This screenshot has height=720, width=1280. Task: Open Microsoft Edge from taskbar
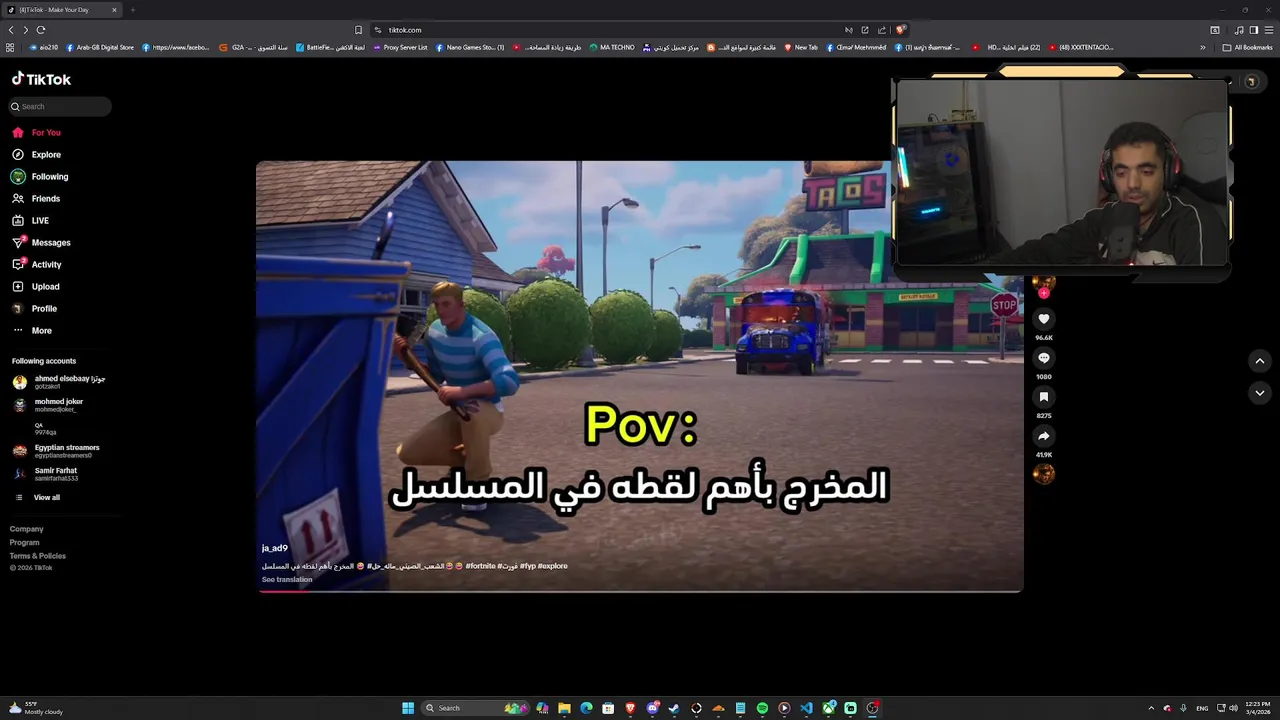point(586,708)
